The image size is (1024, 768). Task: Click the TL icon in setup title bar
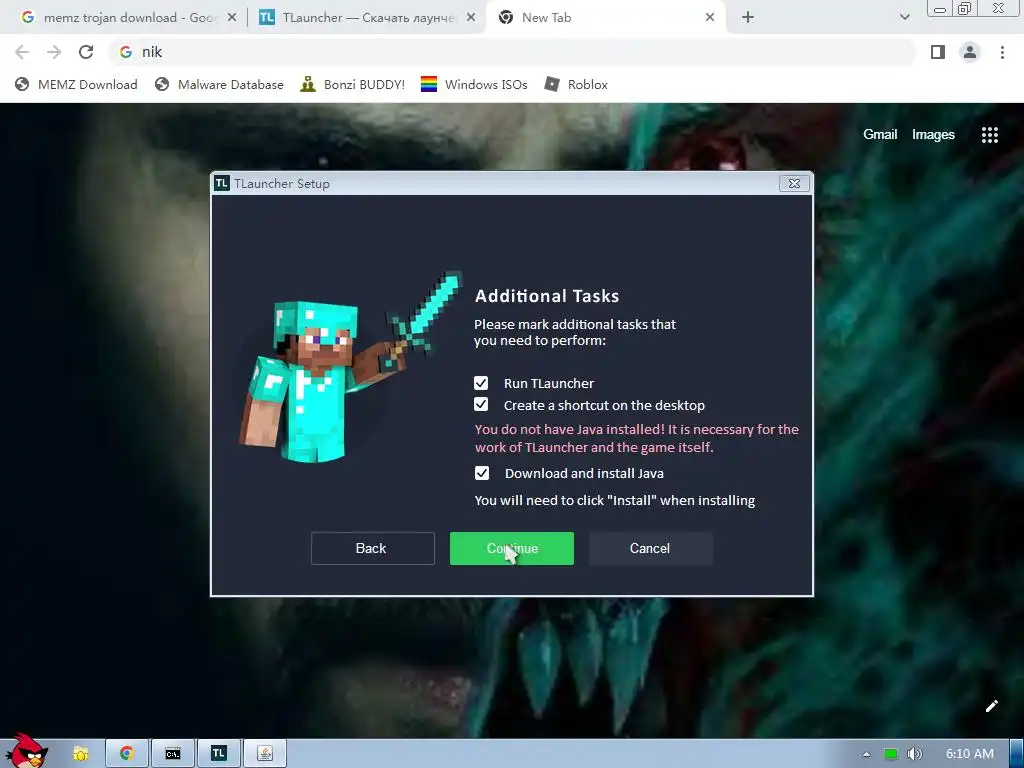[x=221, y=184]
